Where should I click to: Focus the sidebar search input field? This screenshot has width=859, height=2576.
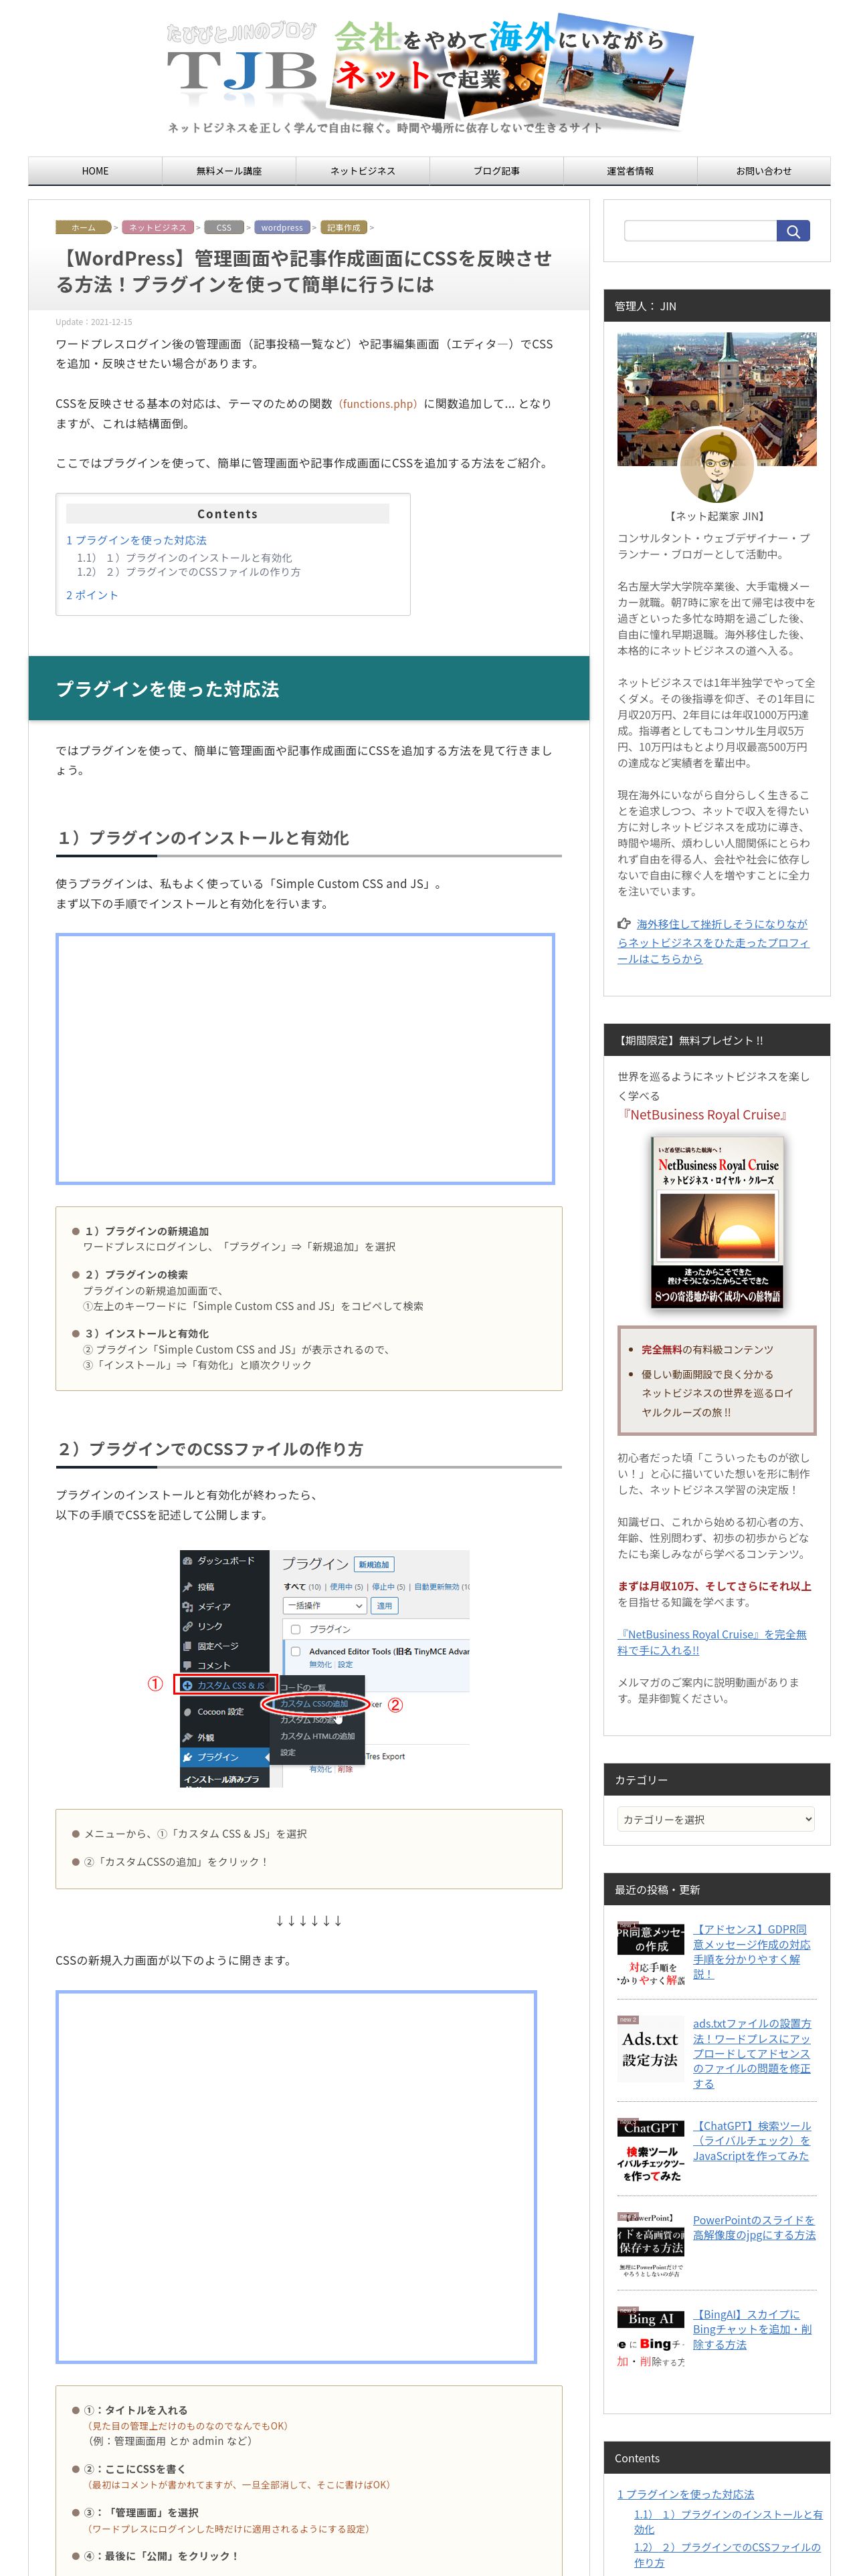[x=700, y=231]
